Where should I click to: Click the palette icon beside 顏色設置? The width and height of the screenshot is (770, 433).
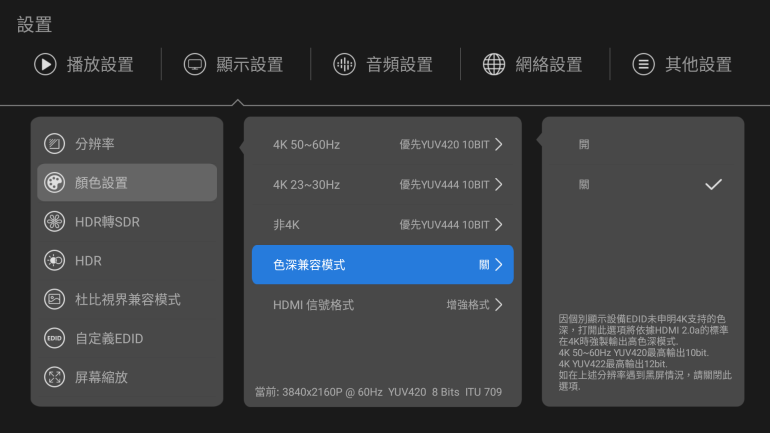(x=55, y=183)
